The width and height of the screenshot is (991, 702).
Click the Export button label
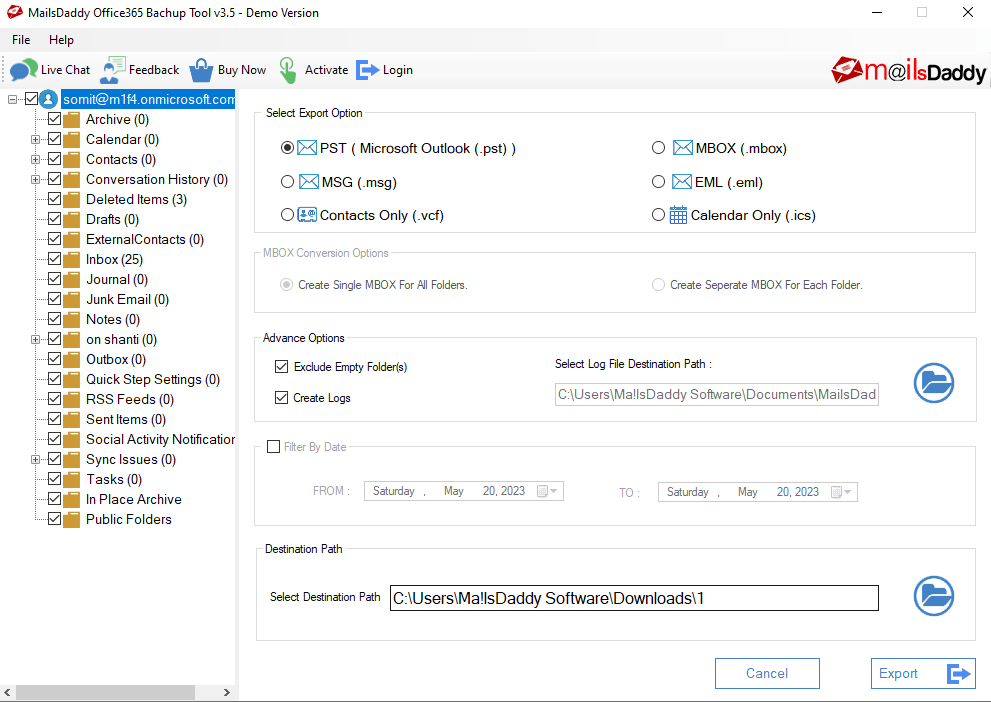pos(898,674)
